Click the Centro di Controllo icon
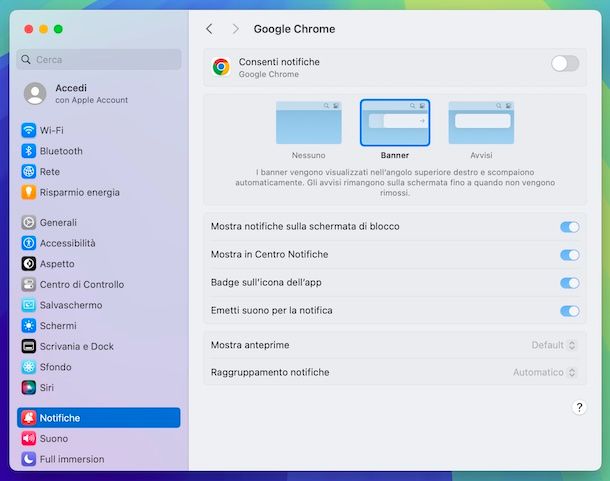The width and height of the screenshot is (610, 481). pos(29,284)
